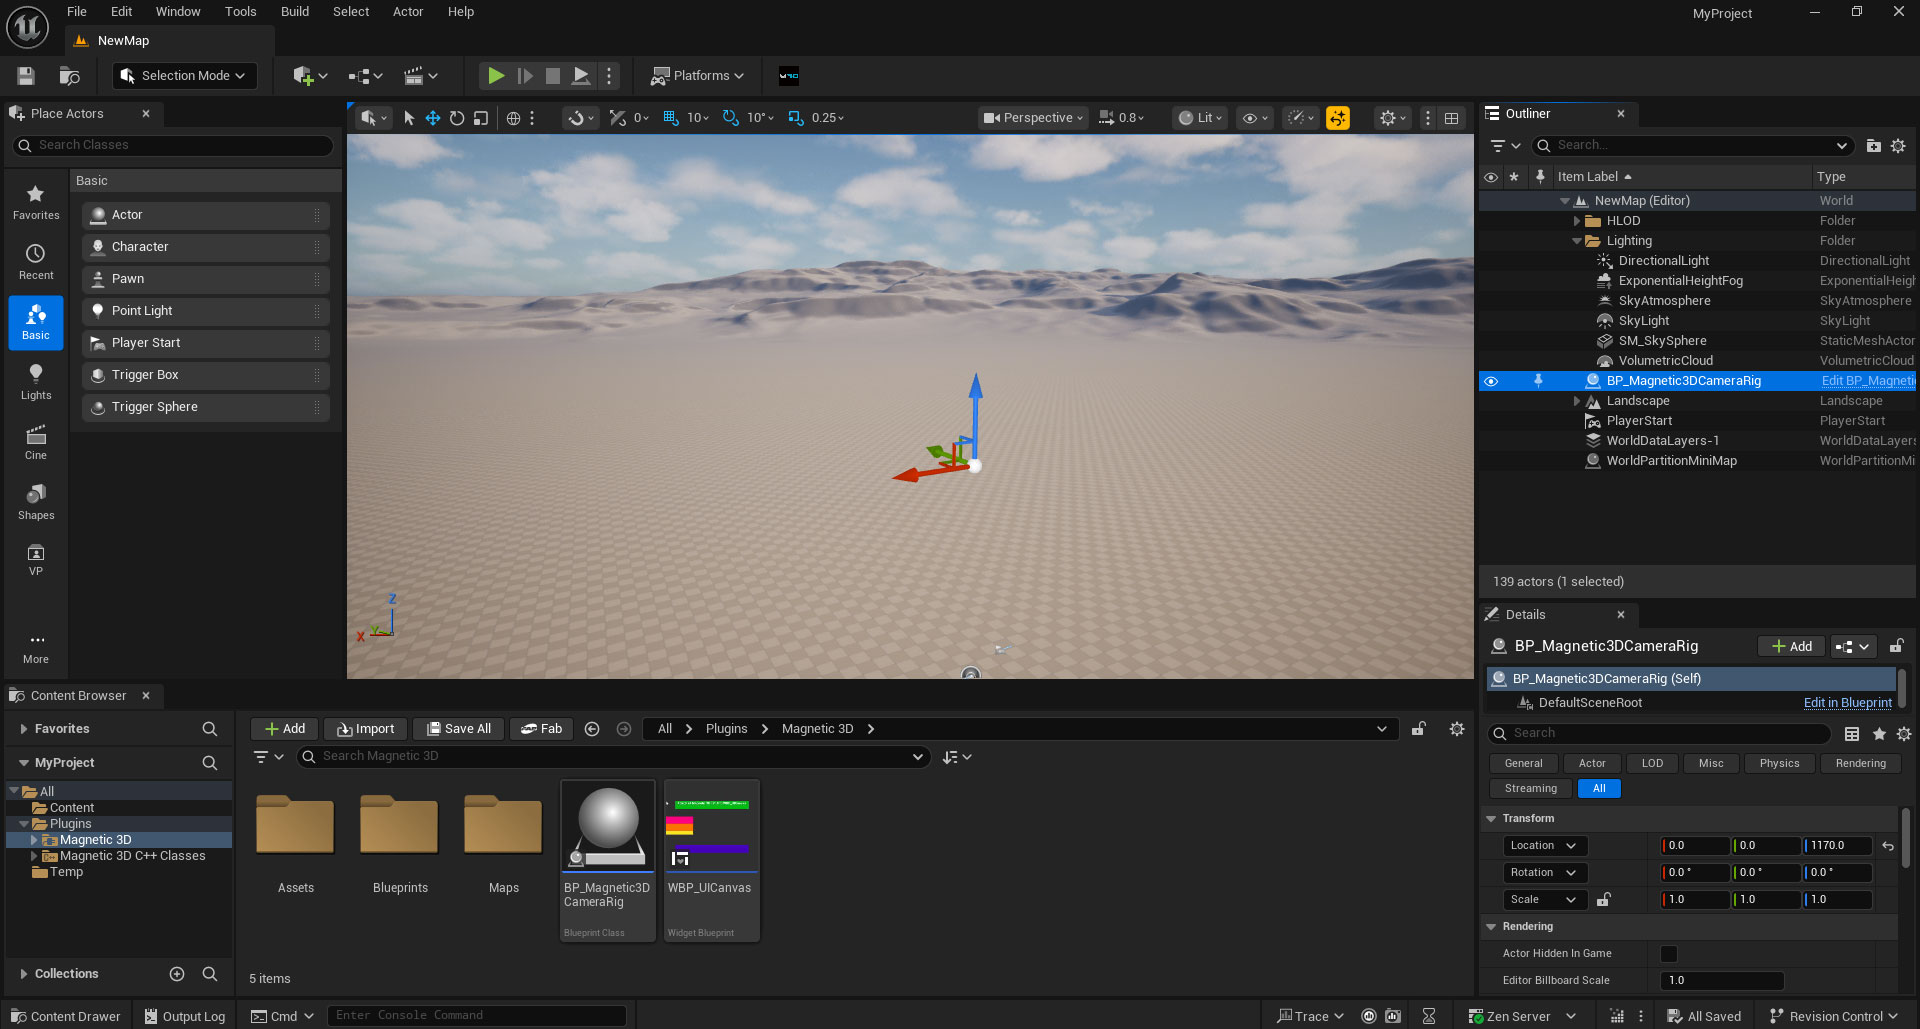Open the Selection Mode dropdown
The height and width of the screenshot is (1029, 1920).
point(185,76)
